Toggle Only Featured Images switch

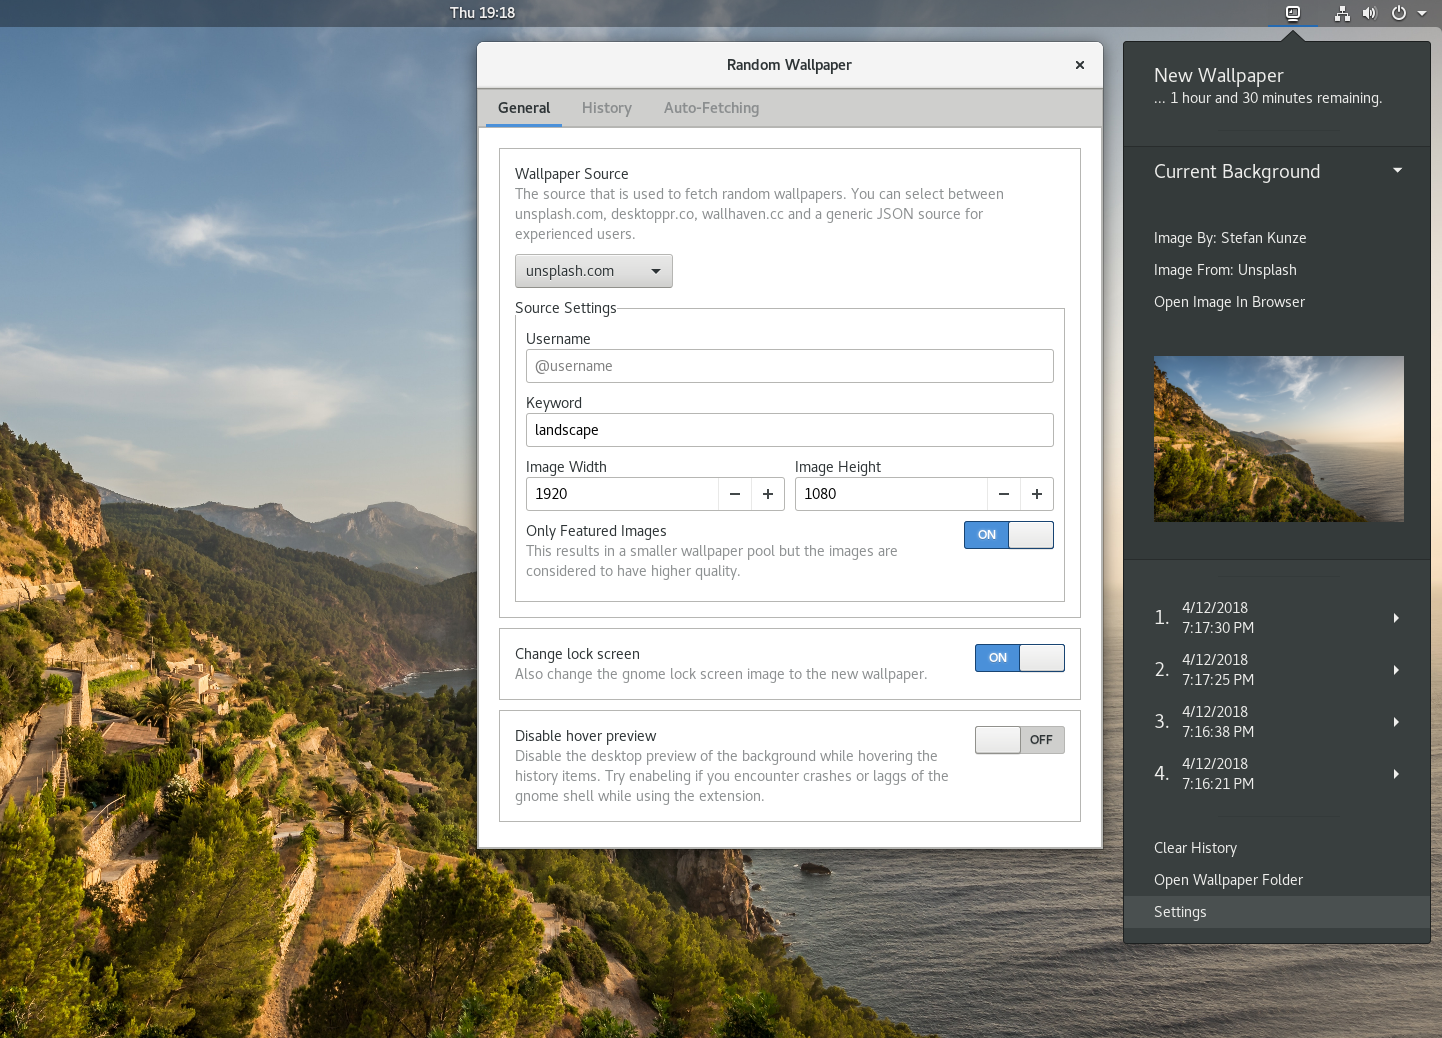1008,535
